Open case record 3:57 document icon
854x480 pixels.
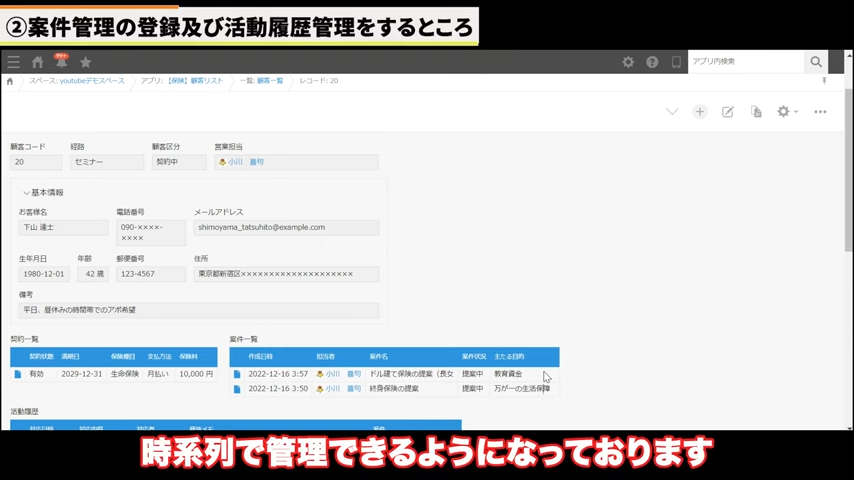click(237, 374)
